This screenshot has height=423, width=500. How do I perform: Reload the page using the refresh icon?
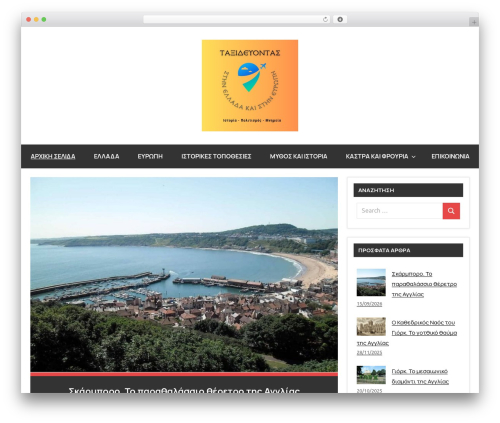325,20
